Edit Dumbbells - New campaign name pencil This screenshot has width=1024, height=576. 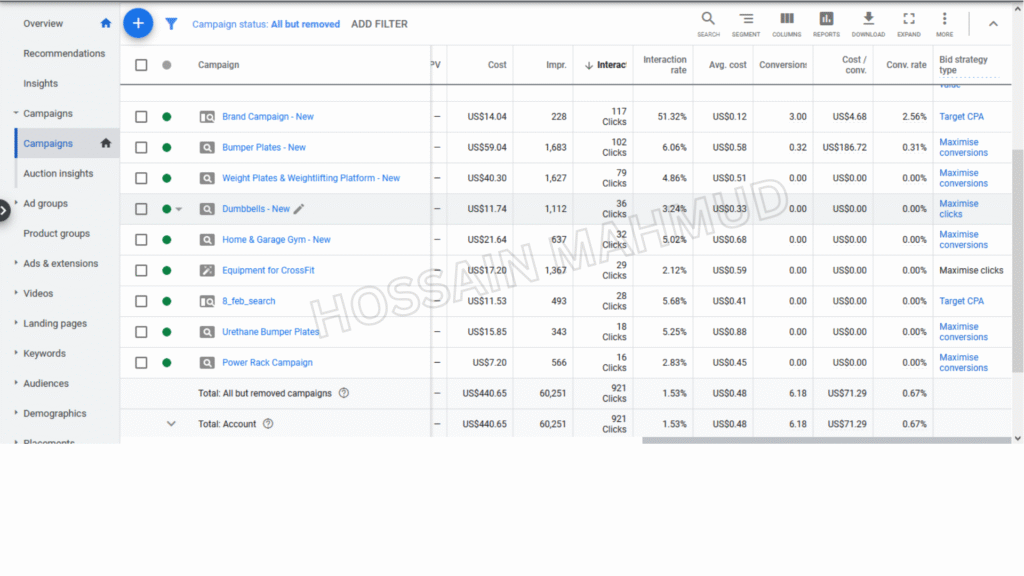(299, 209)
